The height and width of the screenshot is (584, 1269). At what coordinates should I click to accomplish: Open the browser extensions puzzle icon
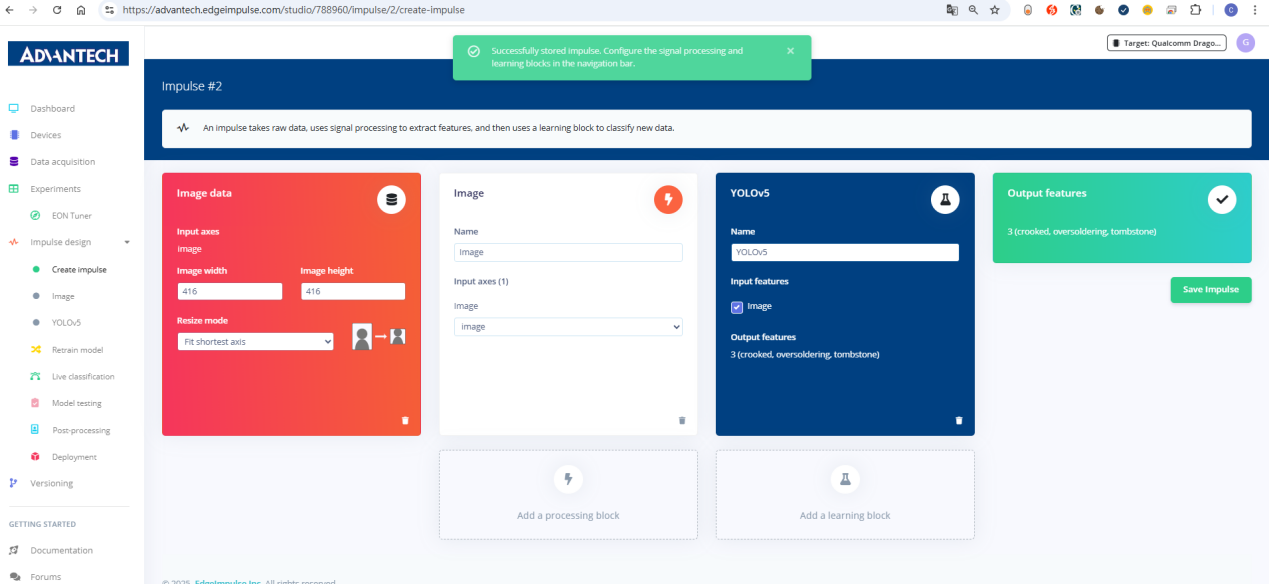pos(1195,9)
